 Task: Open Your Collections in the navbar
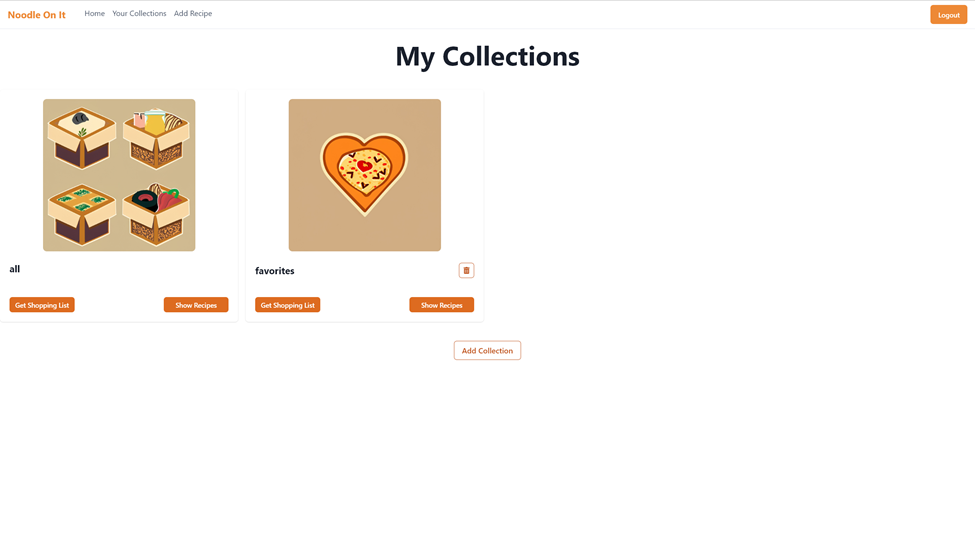[x=139, y=14]
